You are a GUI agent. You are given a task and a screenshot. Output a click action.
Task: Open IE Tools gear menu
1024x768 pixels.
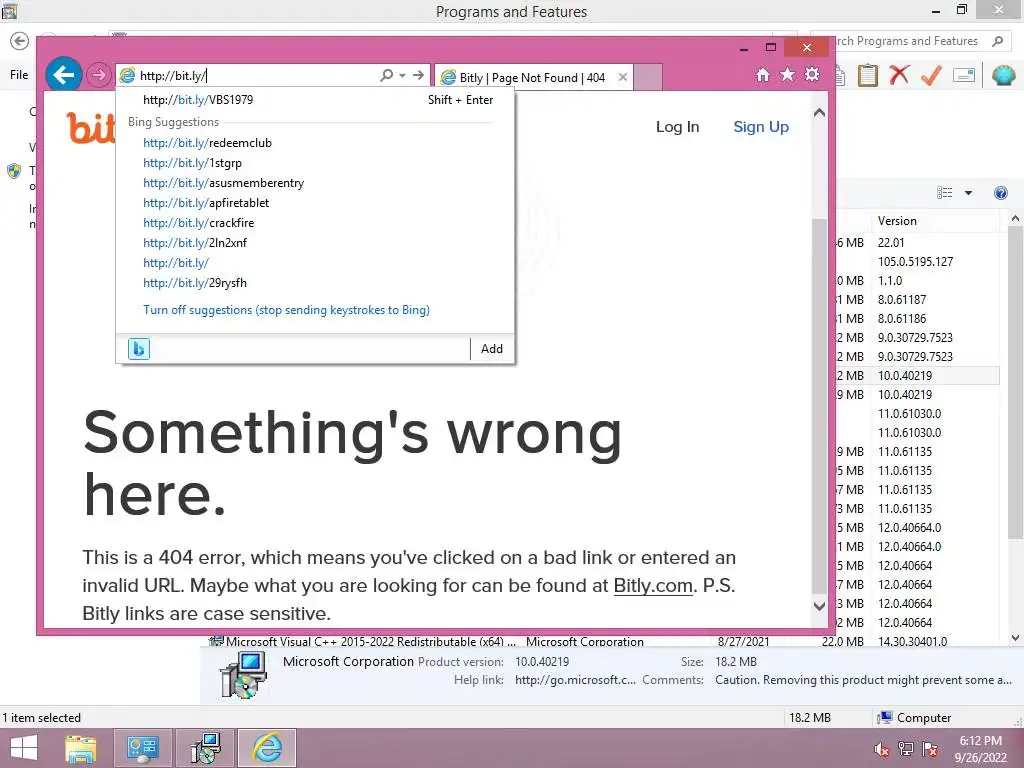[812, 75]
